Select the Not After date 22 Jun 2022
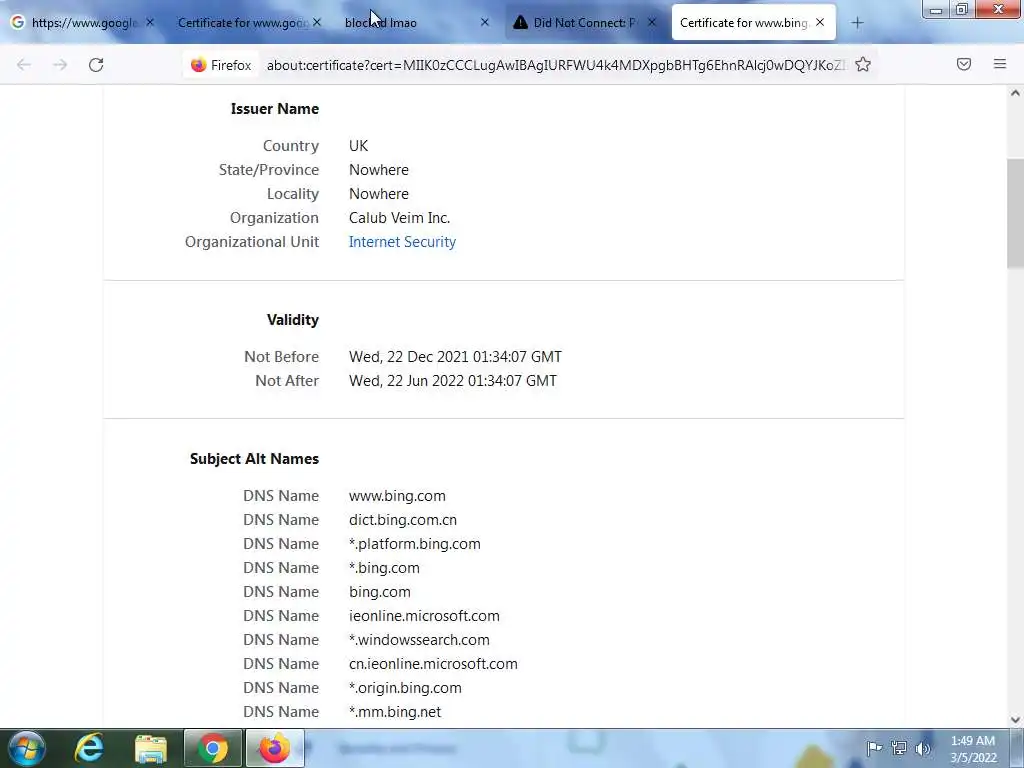1024x768 pixels. (x=453, y=381)
